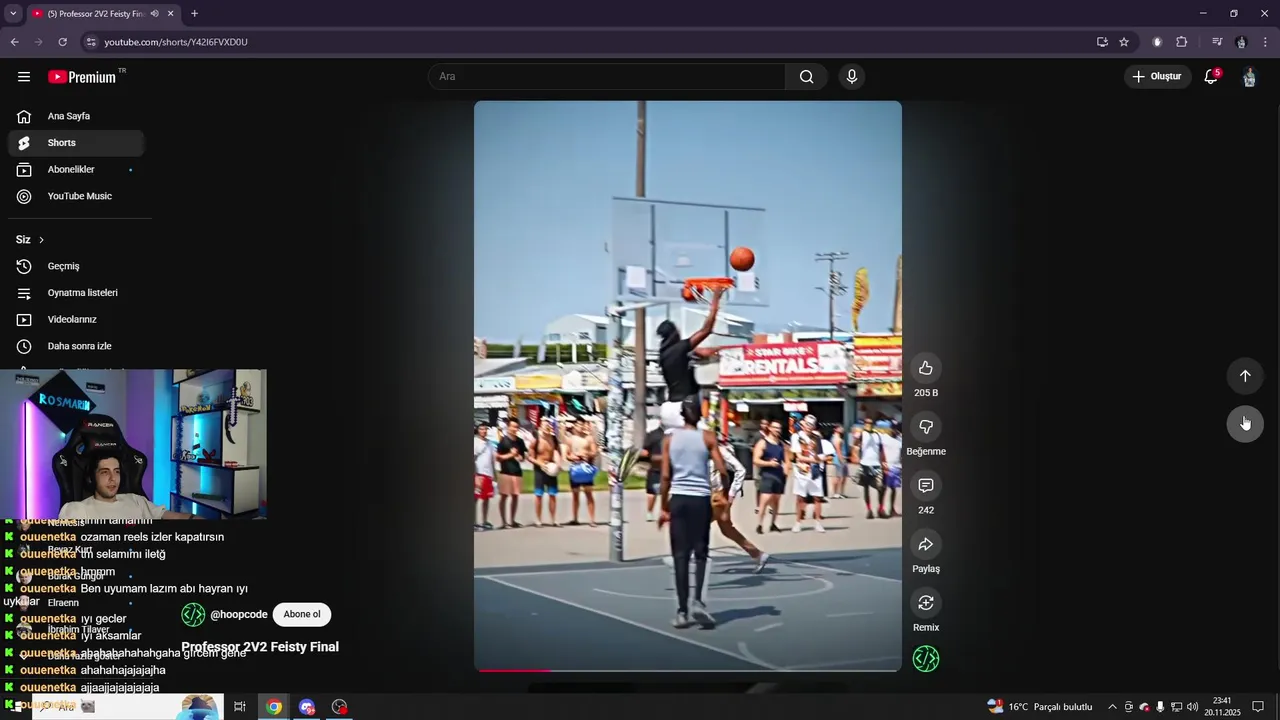
Task: Start voice search with microphone icon
Action: (x=851, y=77)
